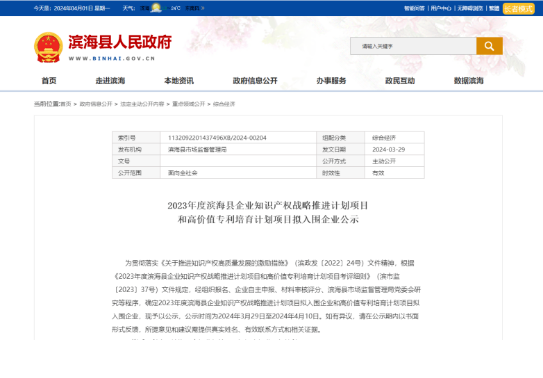Click the weather sun-cloud icon
The image size is (543, 378).
[x=156, y=8]
